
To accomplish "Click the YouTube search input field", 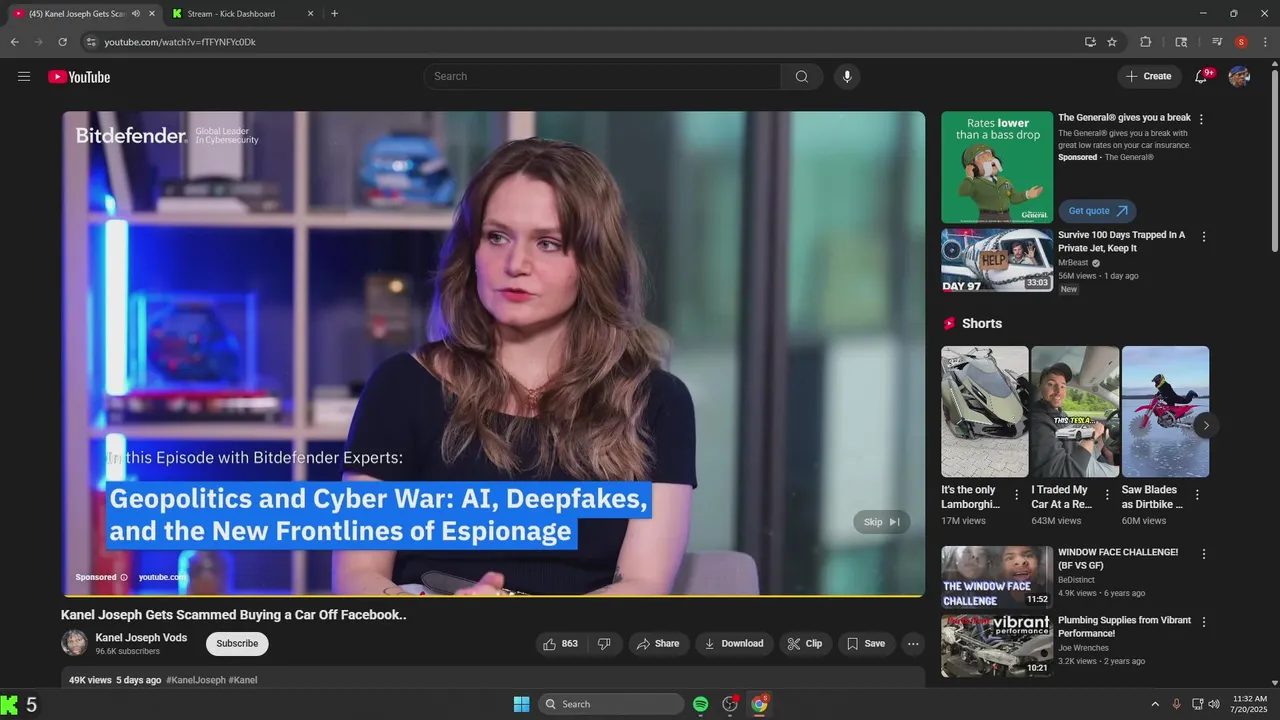I will tap(602, 77).
